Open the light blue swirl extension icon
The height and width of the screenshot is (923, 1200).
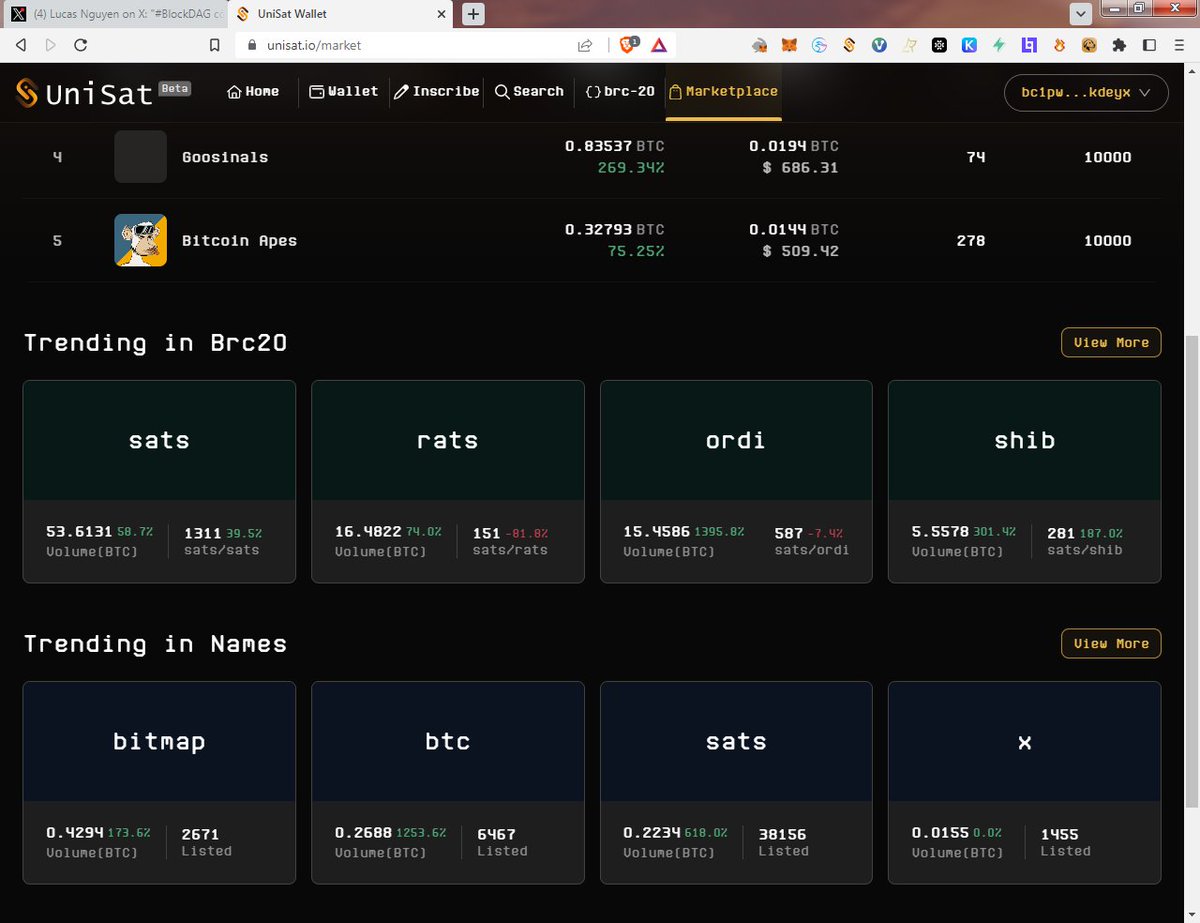pyautogui.click(x=819, y=45)
